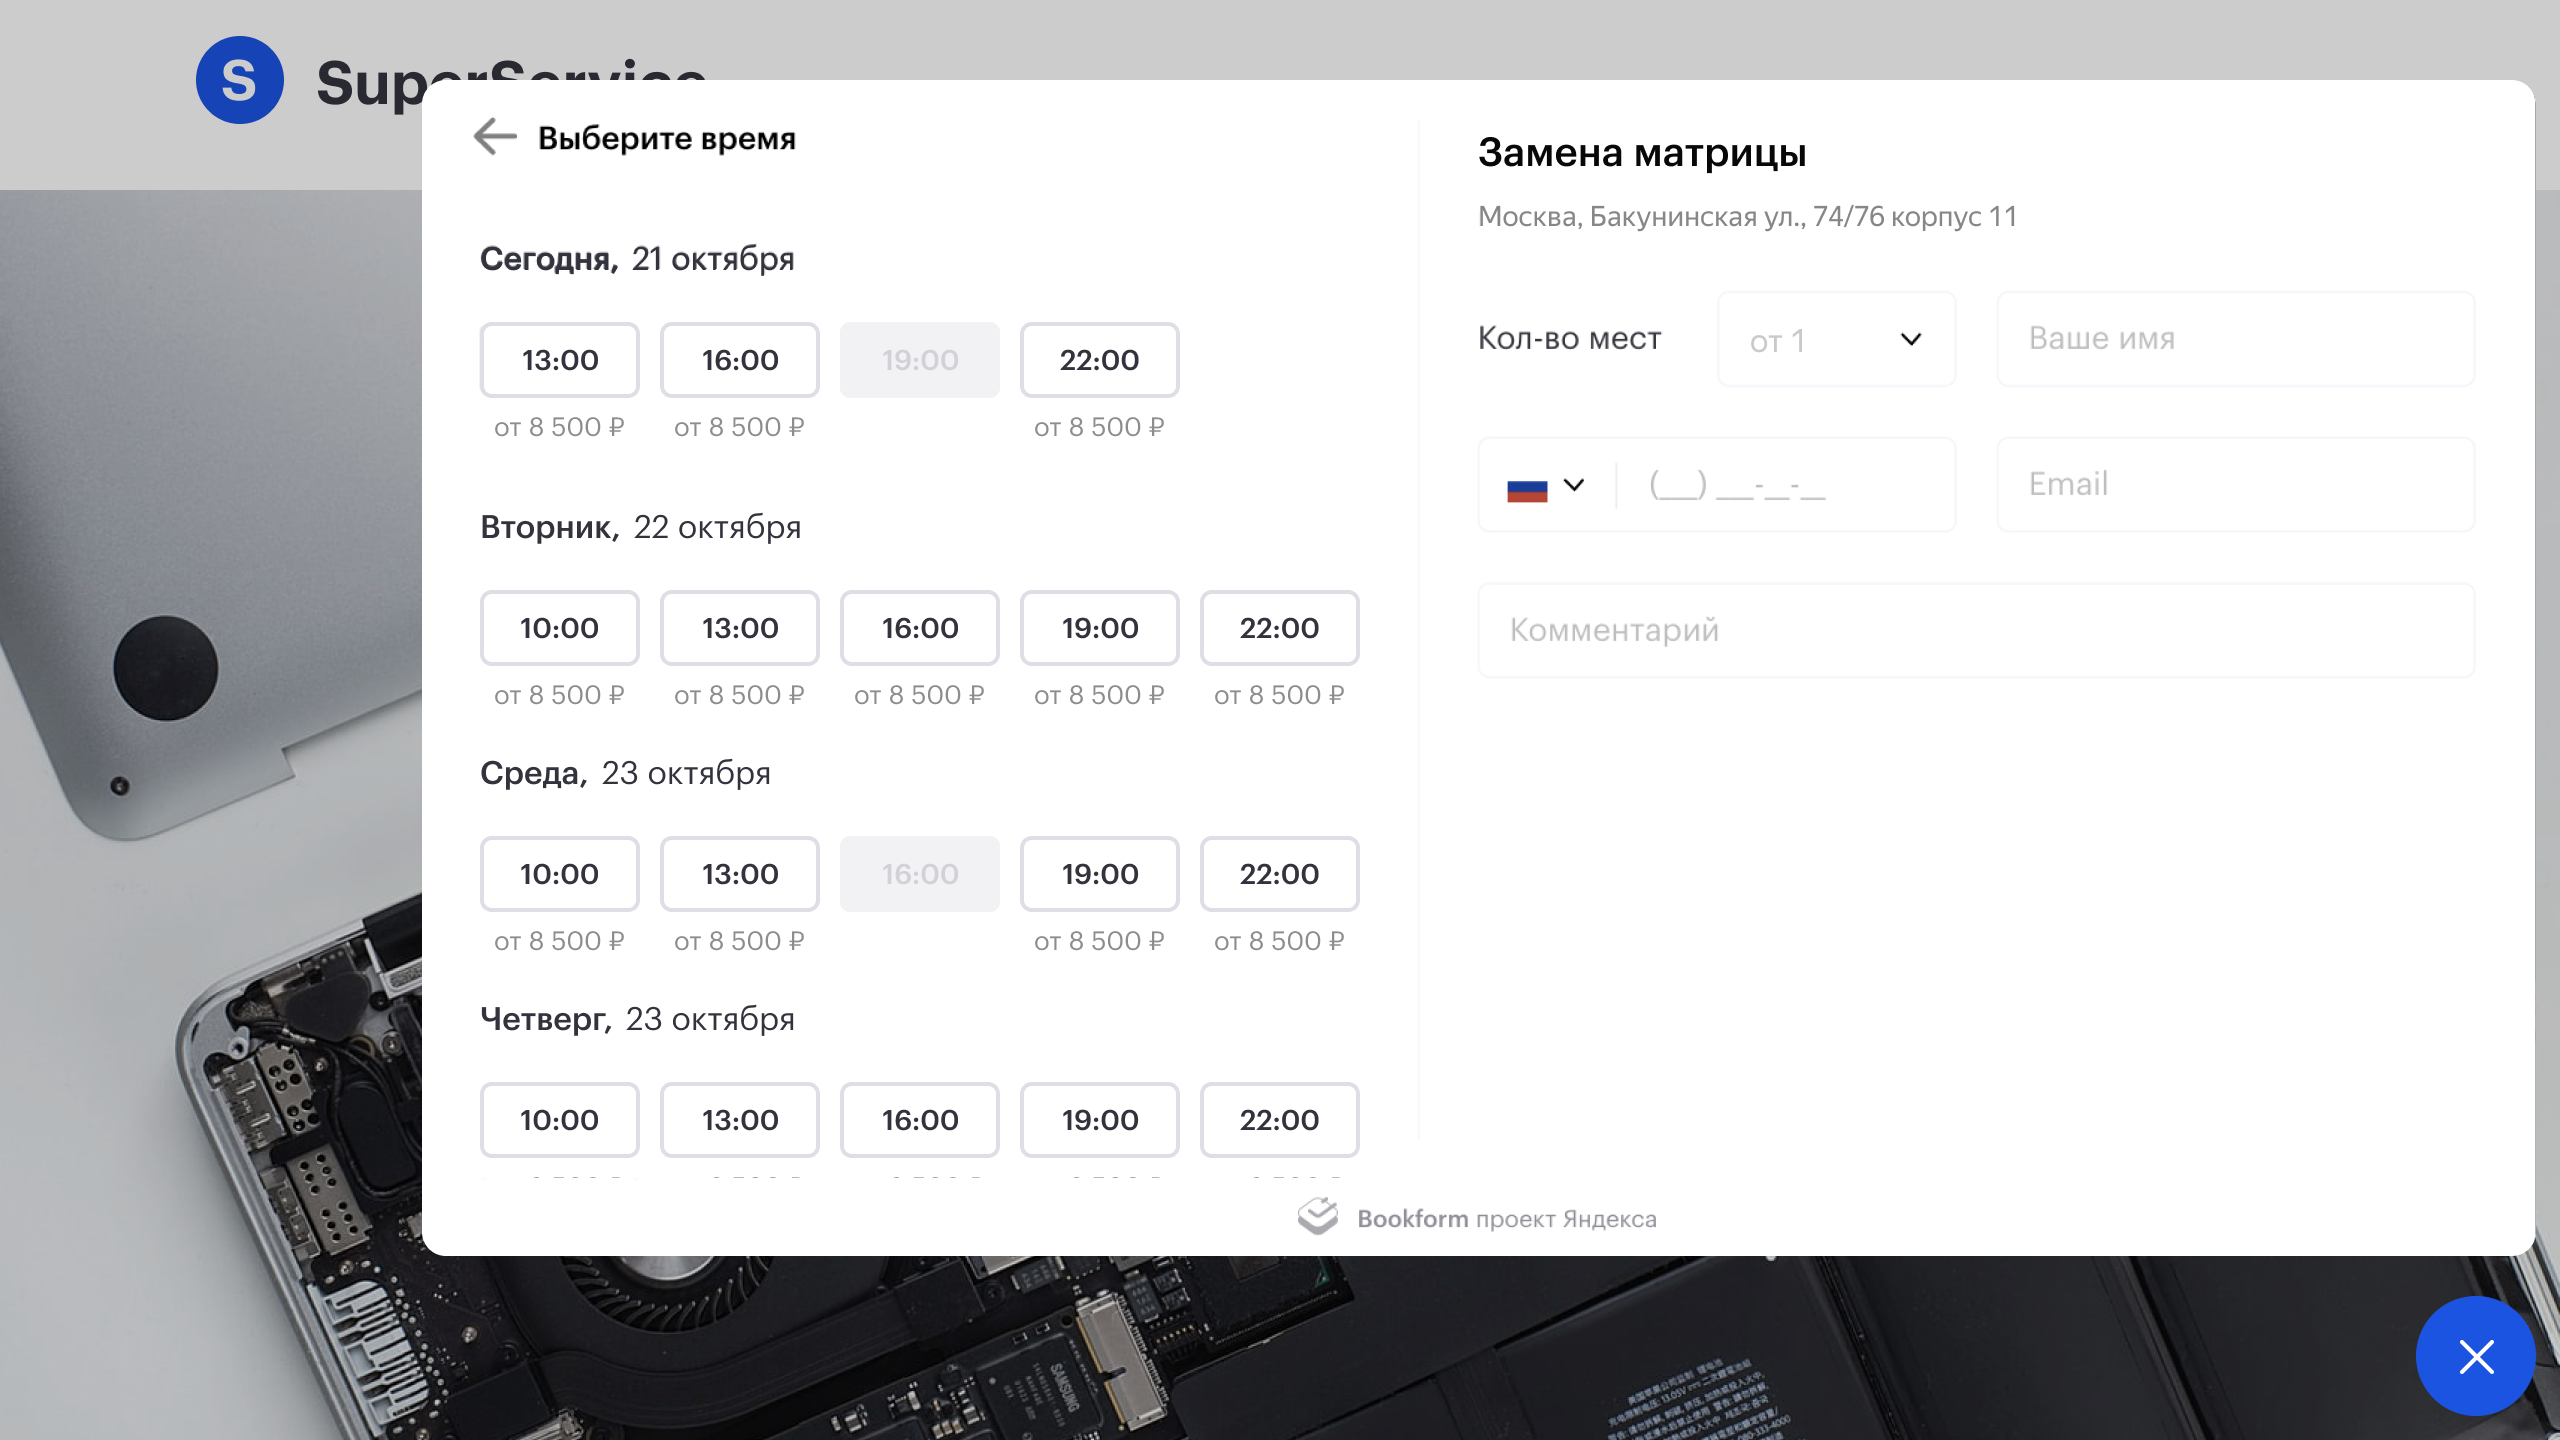The width and height of the screenshot is (2560, 1440).
Task: Click into the phone number field
Action: (1785, 485)
